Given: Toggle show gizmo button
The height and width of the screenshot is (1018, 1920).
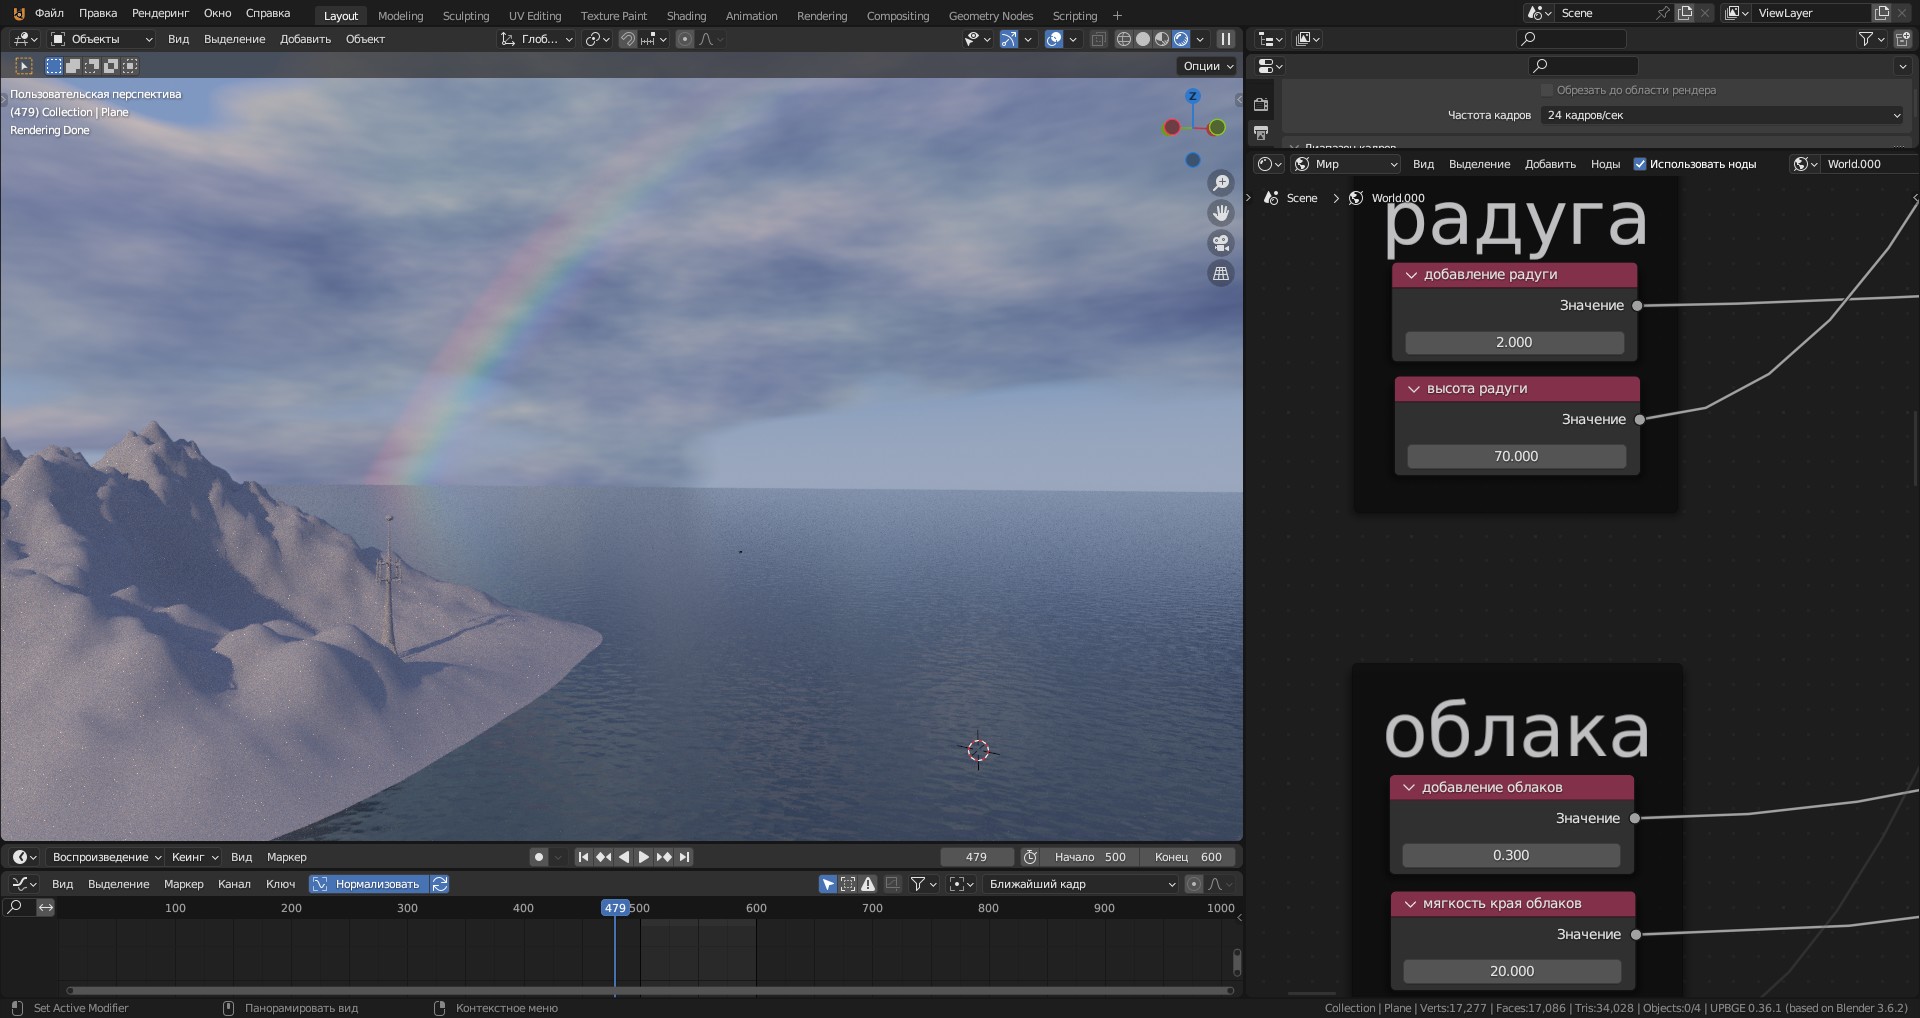Looking at the screenshot, I should 1009,39.
